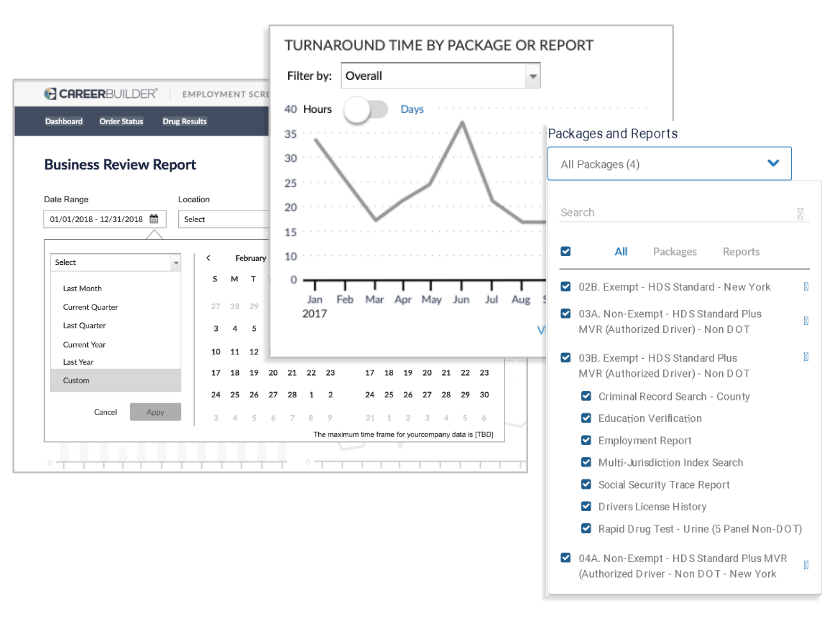837x623 pixels.
Task: Click the packages Search input field
Action: (675, 213)
